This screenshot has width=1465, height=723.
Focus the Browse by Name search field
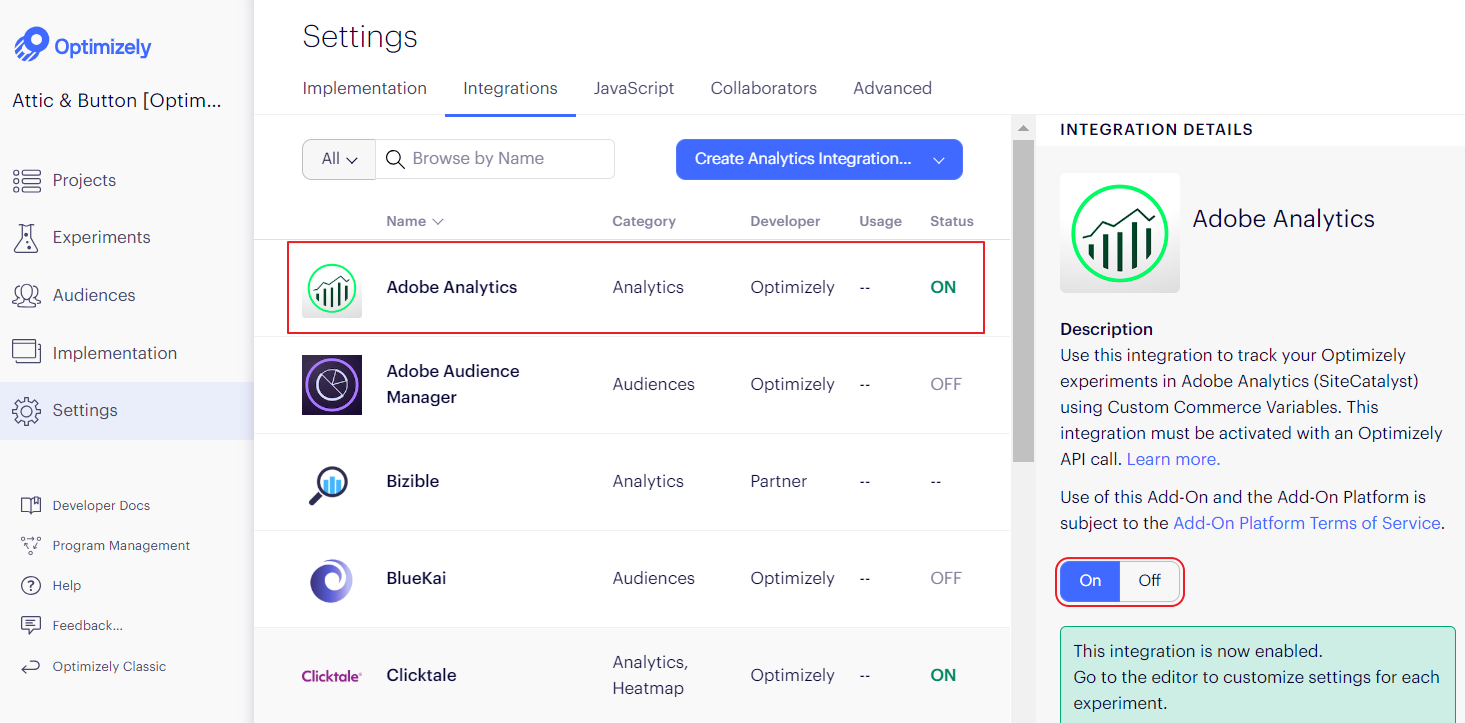(495, 159)
